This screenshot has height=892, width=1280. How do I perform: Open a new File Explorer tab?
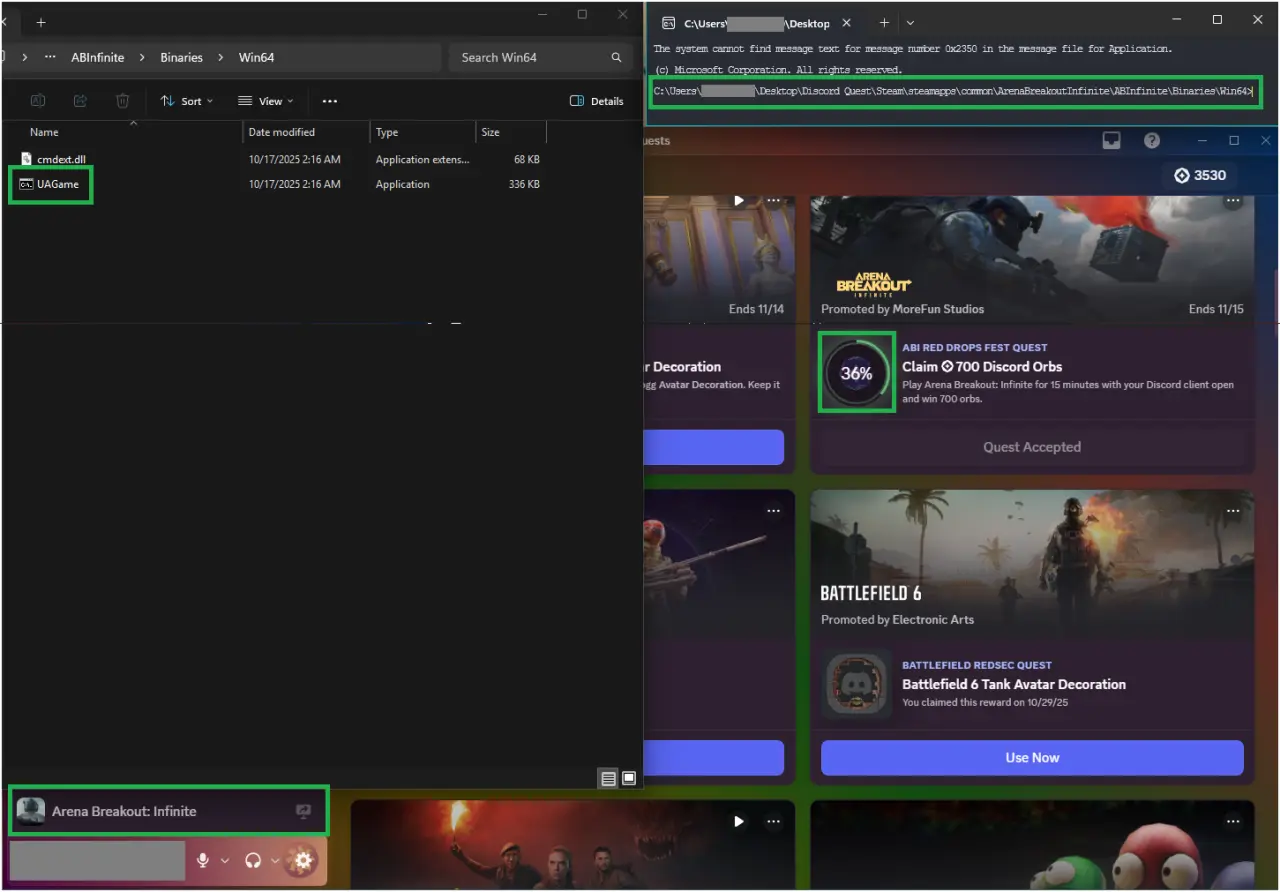coord(41,21)
